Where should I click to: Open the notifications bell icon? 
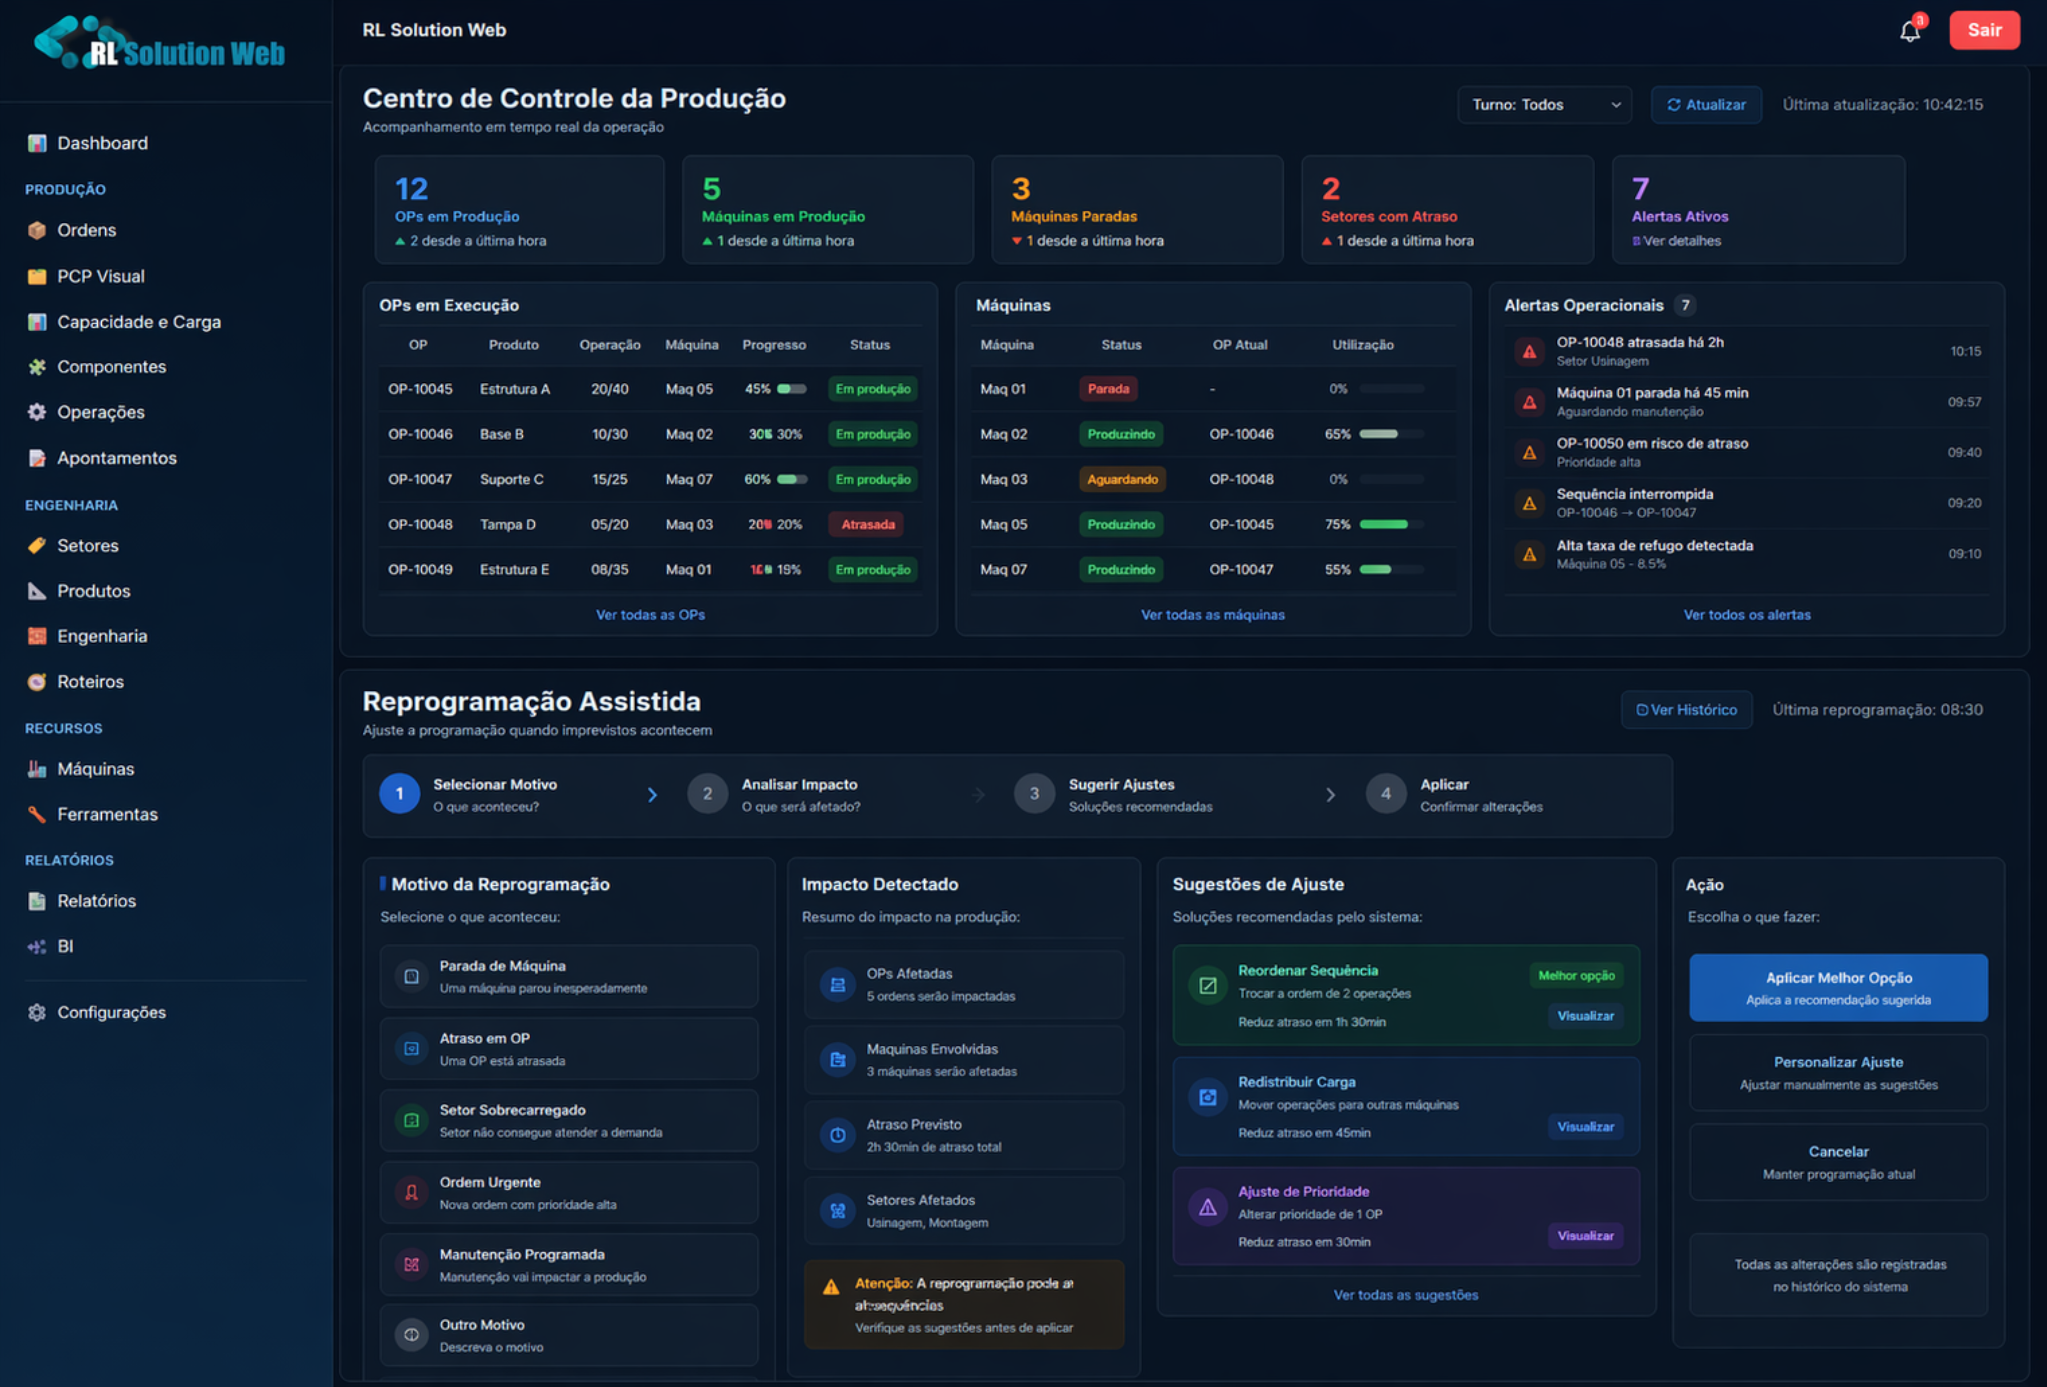(x=1909, y=31)
